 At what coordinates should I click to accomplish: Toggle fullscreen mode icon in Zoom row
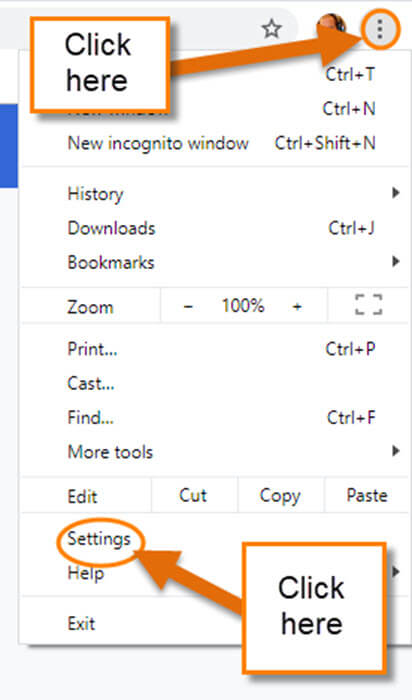[369, 306]
